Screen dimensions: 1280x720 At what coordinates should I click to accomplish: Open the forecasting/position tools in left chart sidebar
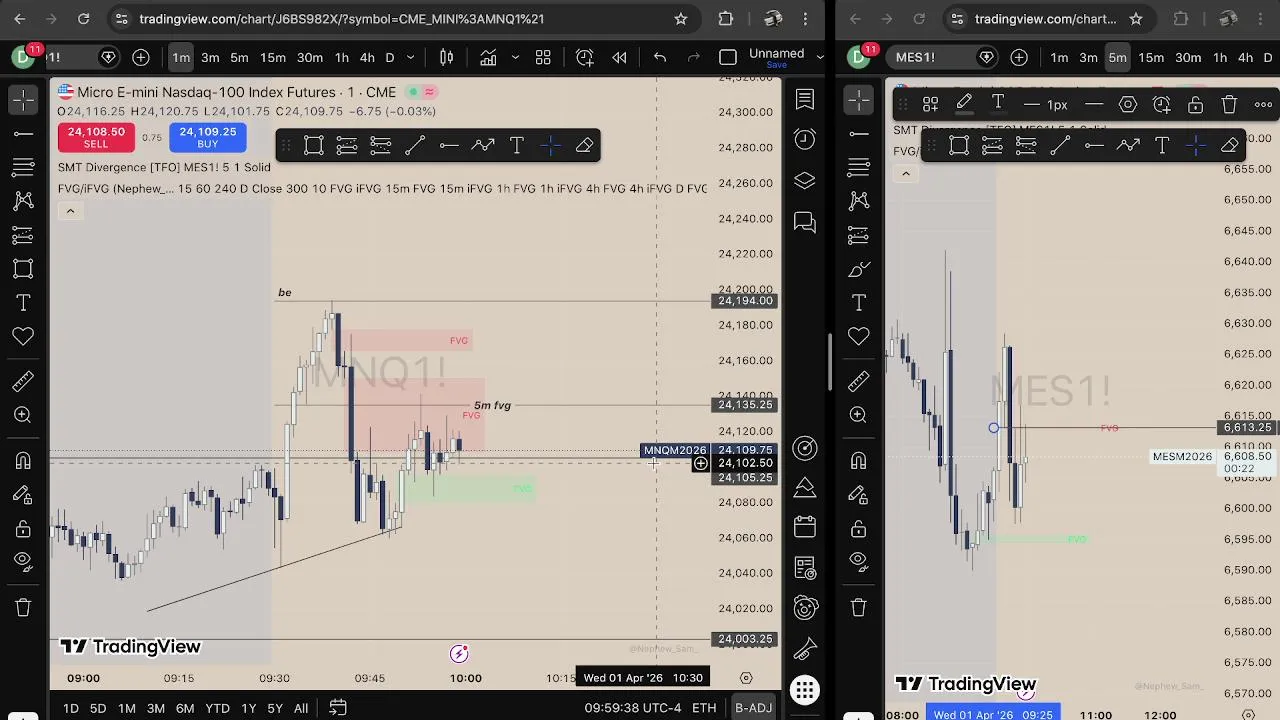23,234
